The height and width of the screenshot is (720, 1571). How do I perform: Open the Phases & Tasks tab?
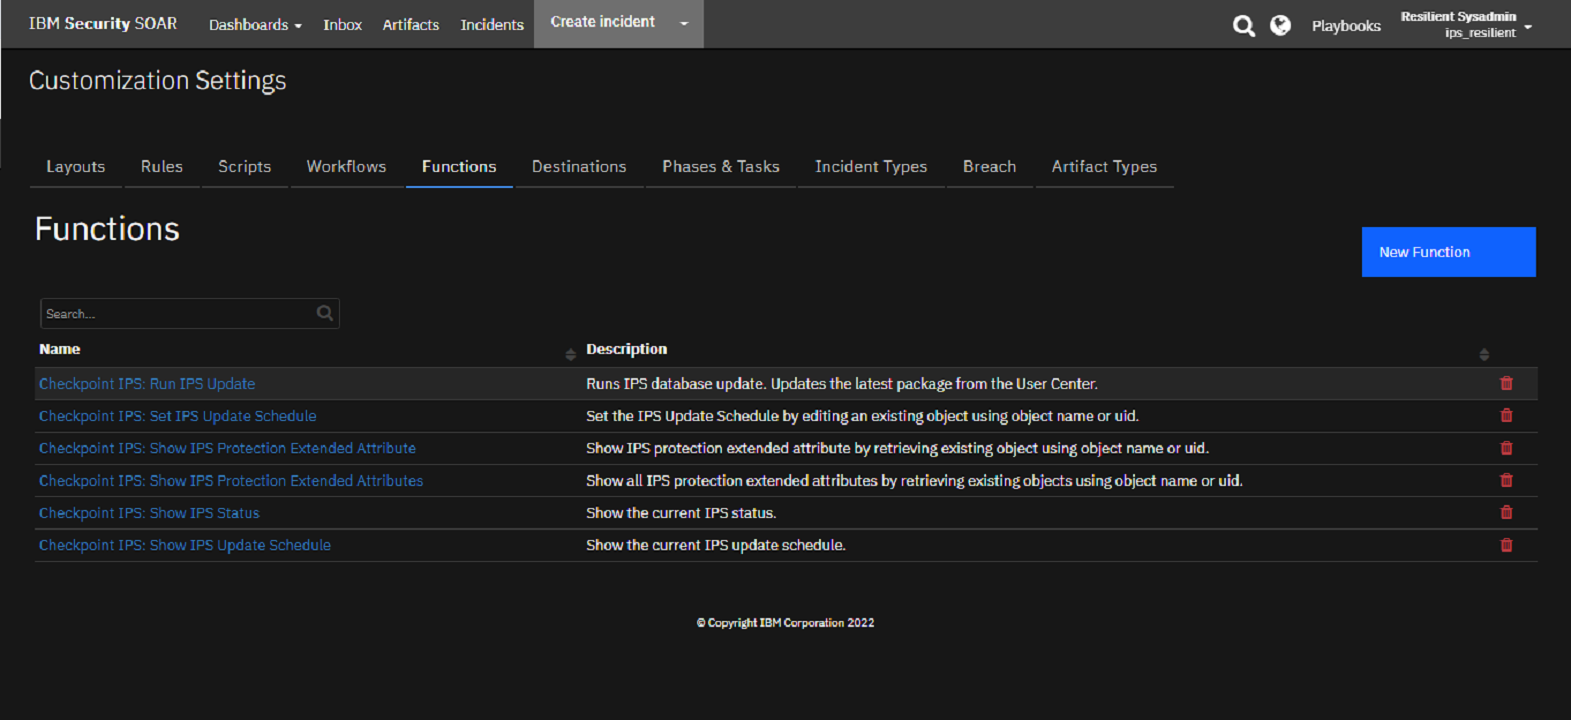[x=721, y=166]
